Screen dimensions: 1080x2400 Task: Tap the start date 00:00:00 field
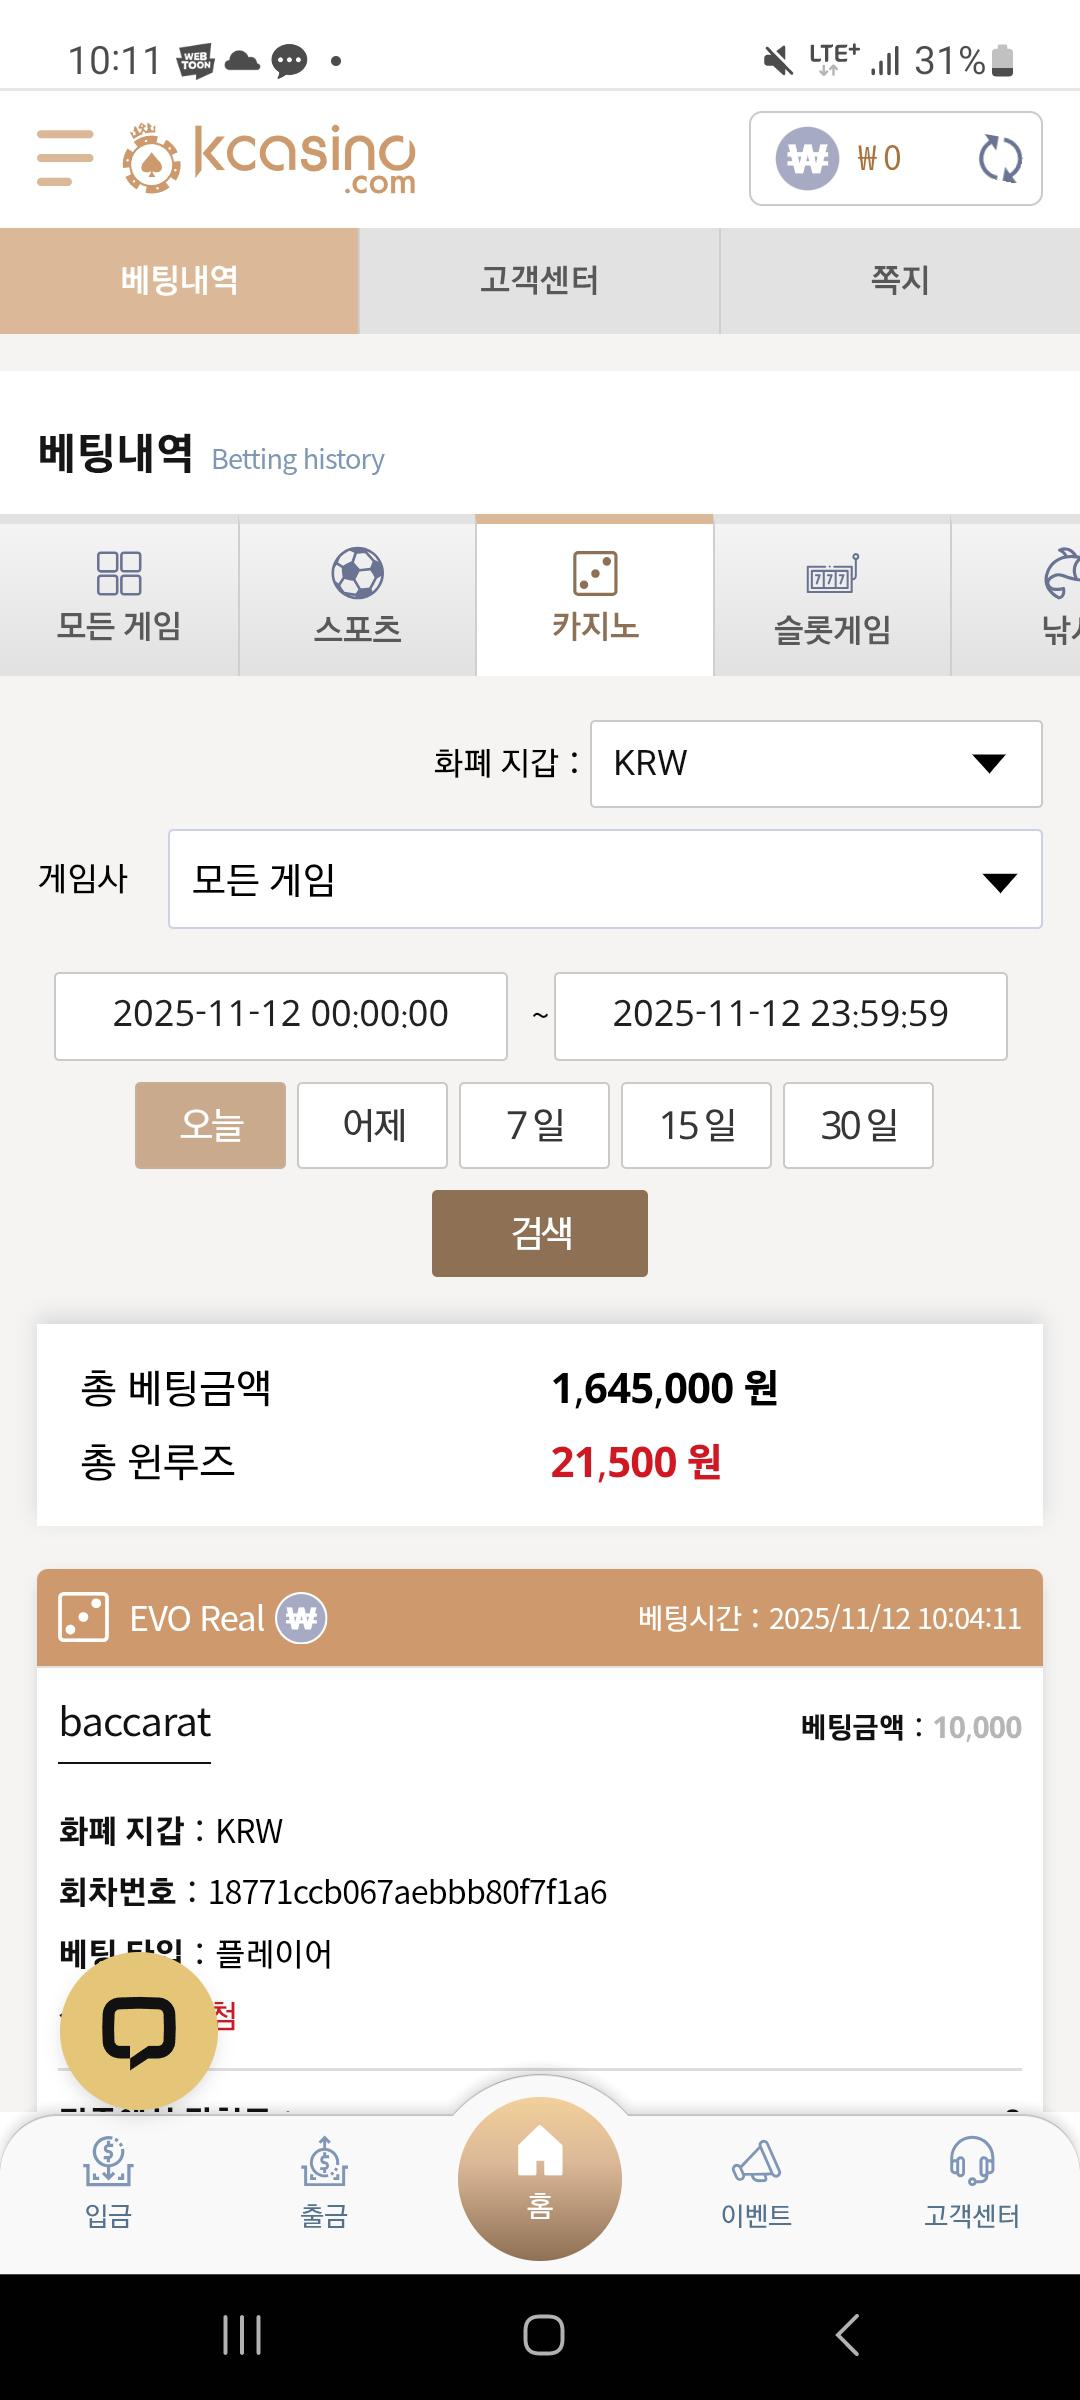pos(281,1015)
